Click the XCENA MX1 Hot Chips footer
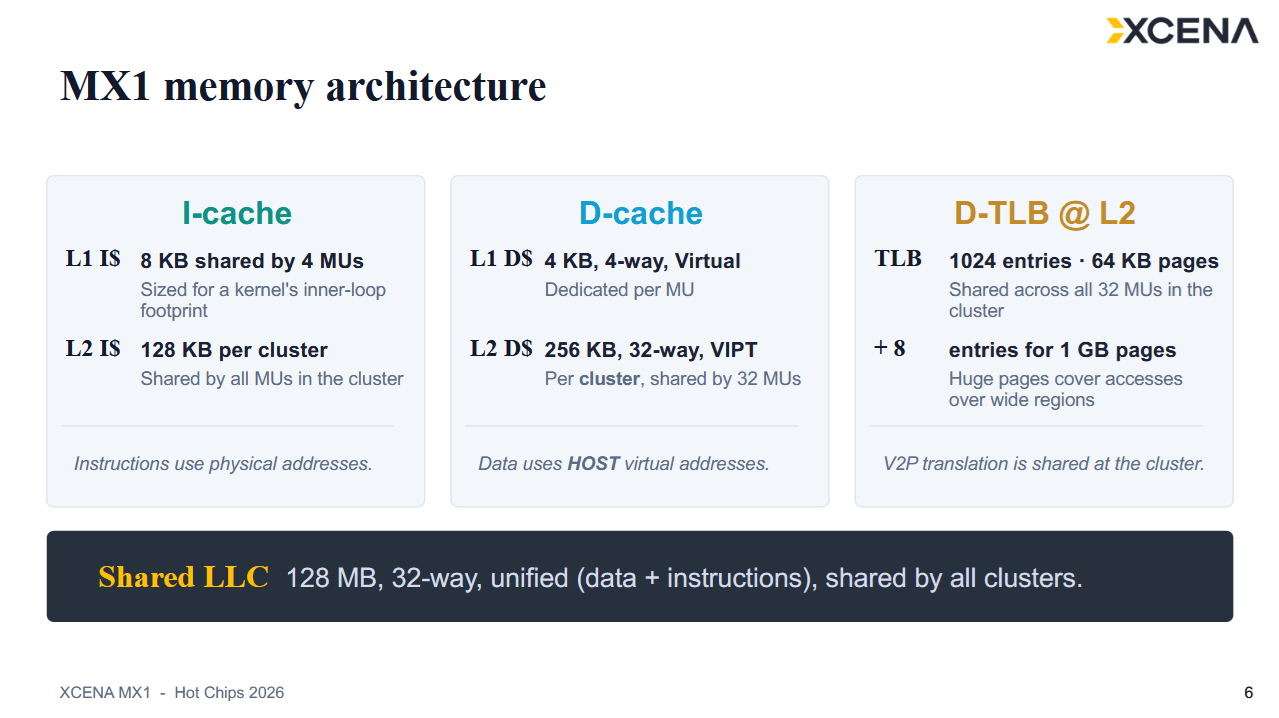Screen dimensions: 1279x718 [x=172, y=692]
